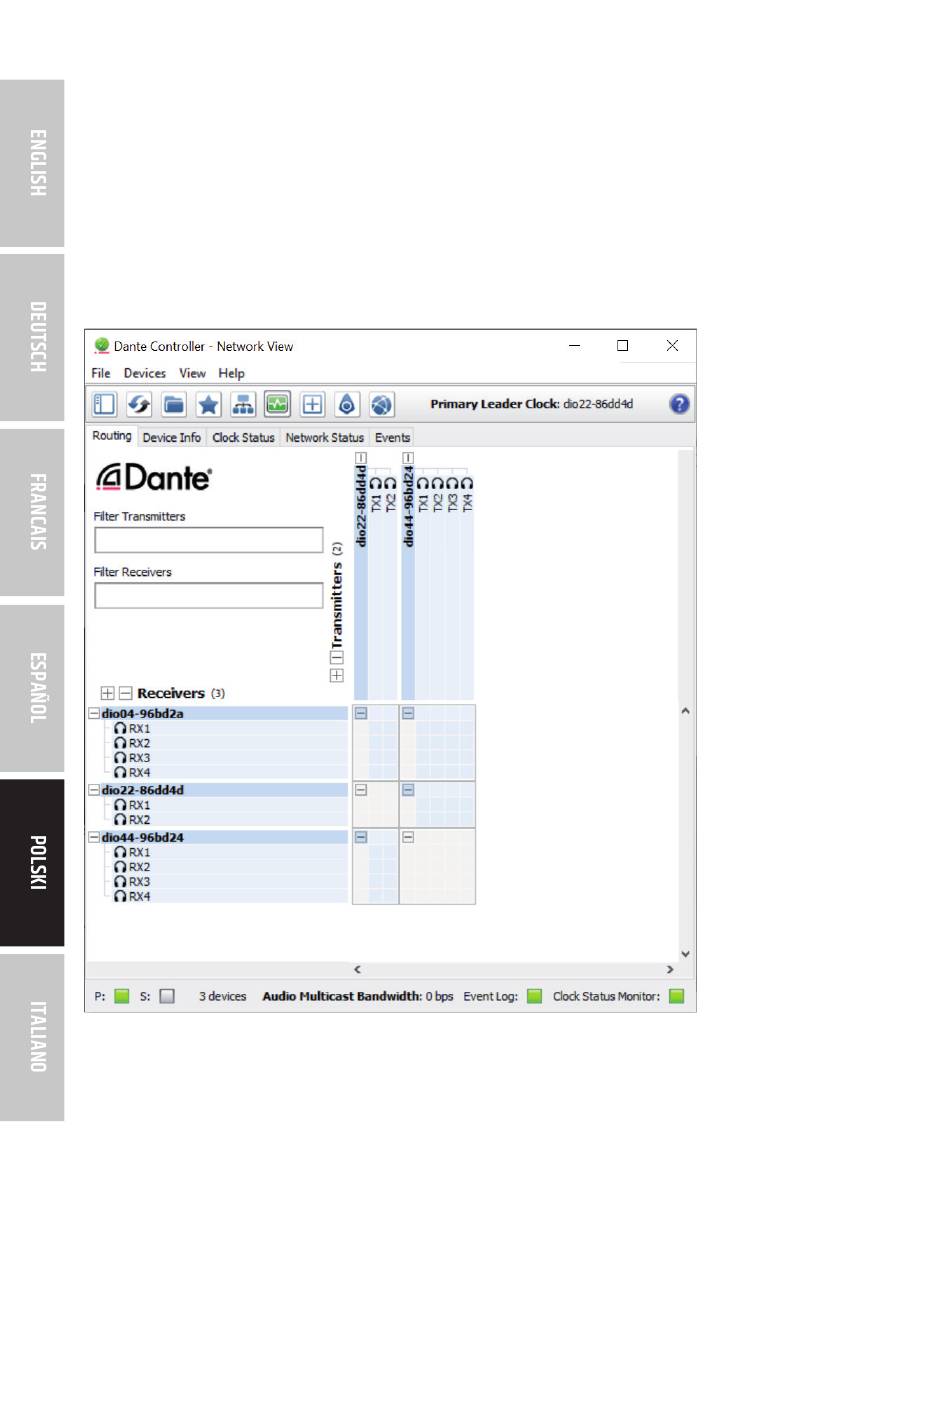Click the TX3 icon under dio44-96bd24 transmitter

pyautogui.click(x=452, y=484)
